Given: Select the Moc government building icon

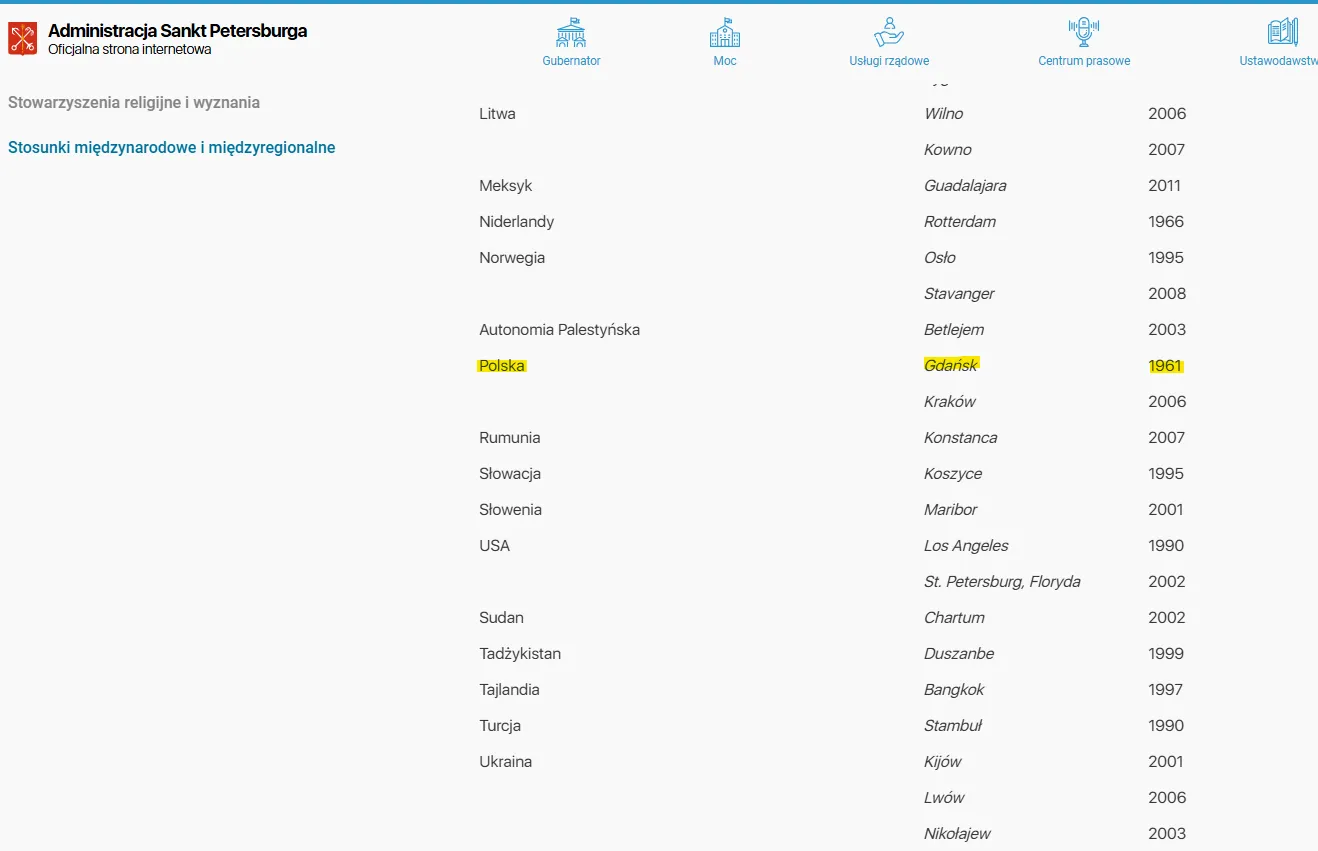Looking at the screenshot, I should pyautogui.click(x=725, y=32).
